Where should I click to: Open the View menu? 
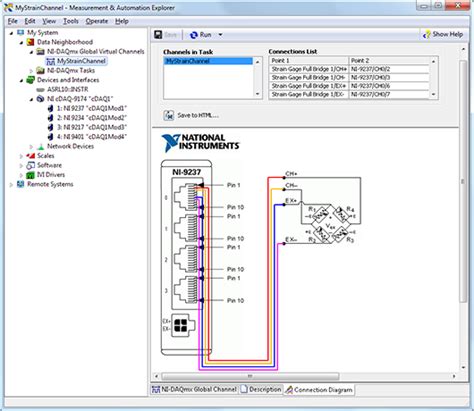[x=49, y=21]
